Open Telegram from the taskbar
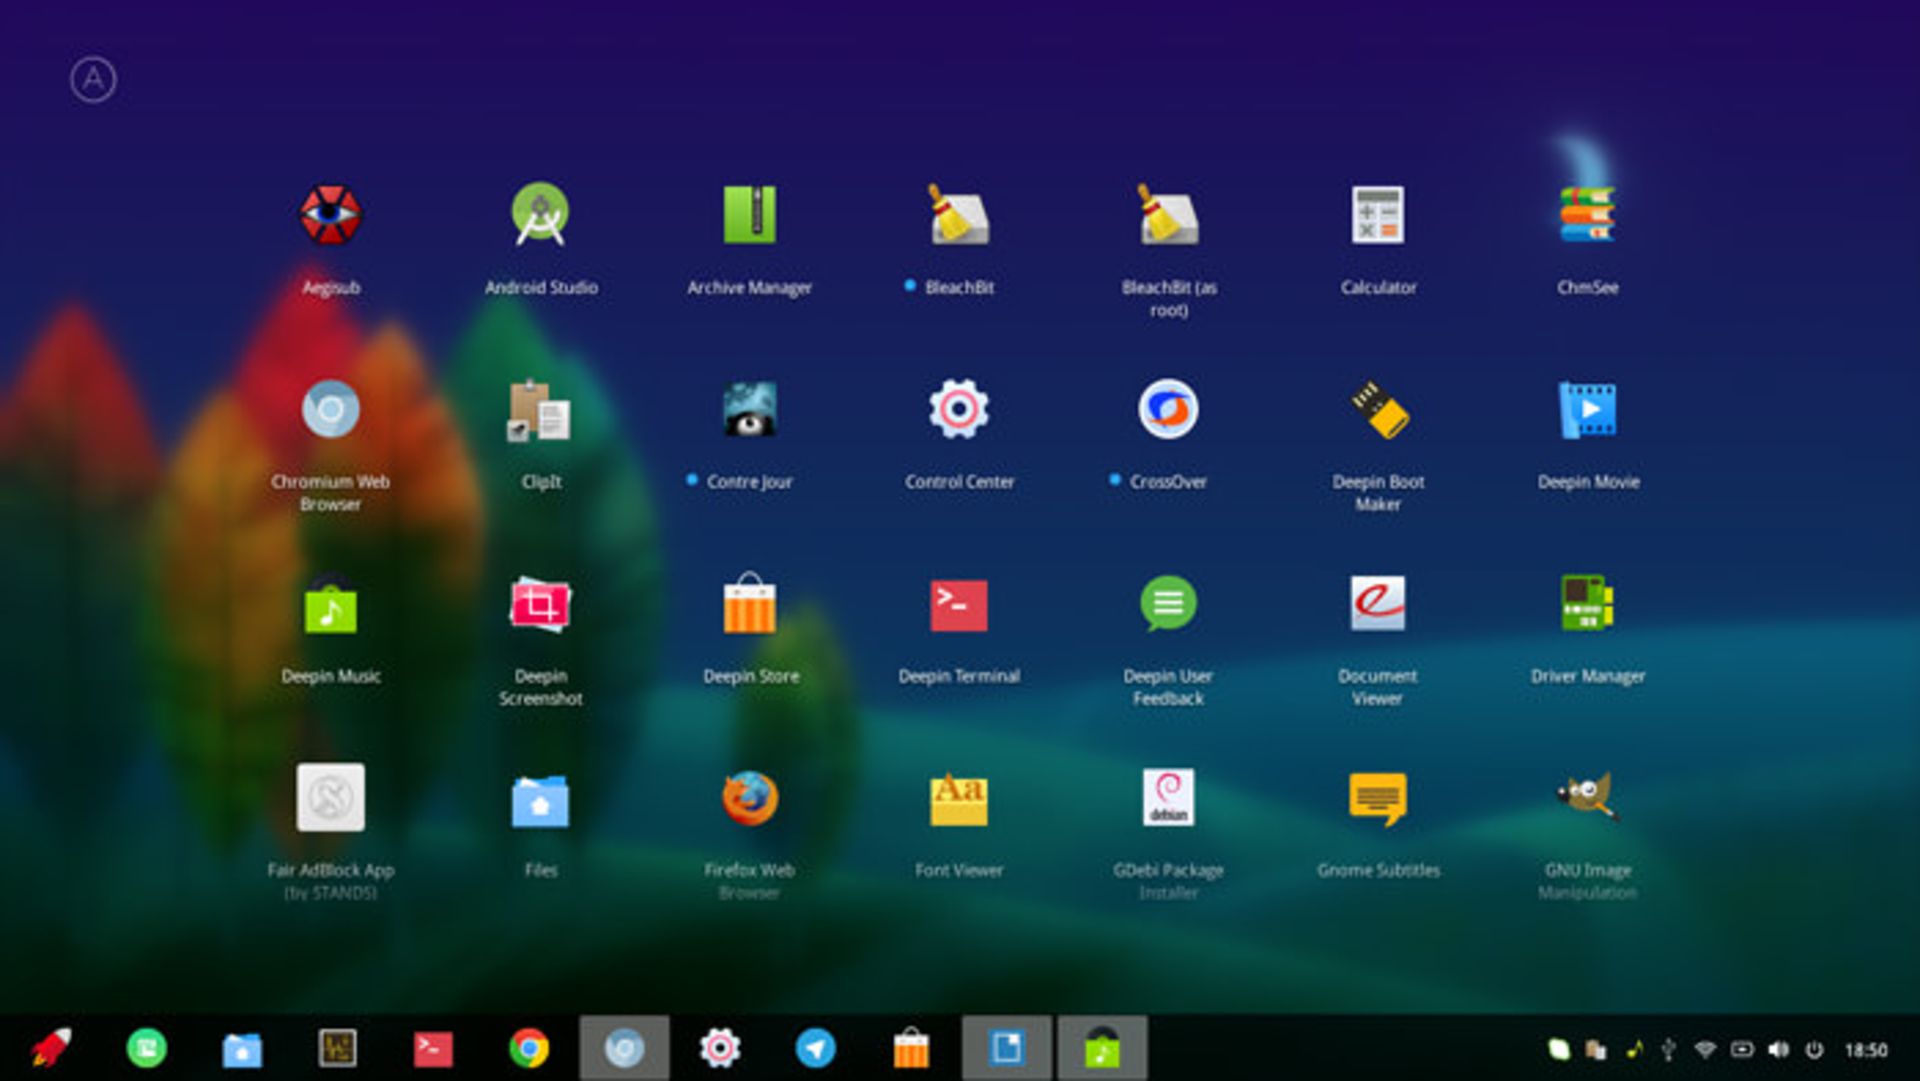Viewport: 1920px width, 1081px height. point(816,1048)
